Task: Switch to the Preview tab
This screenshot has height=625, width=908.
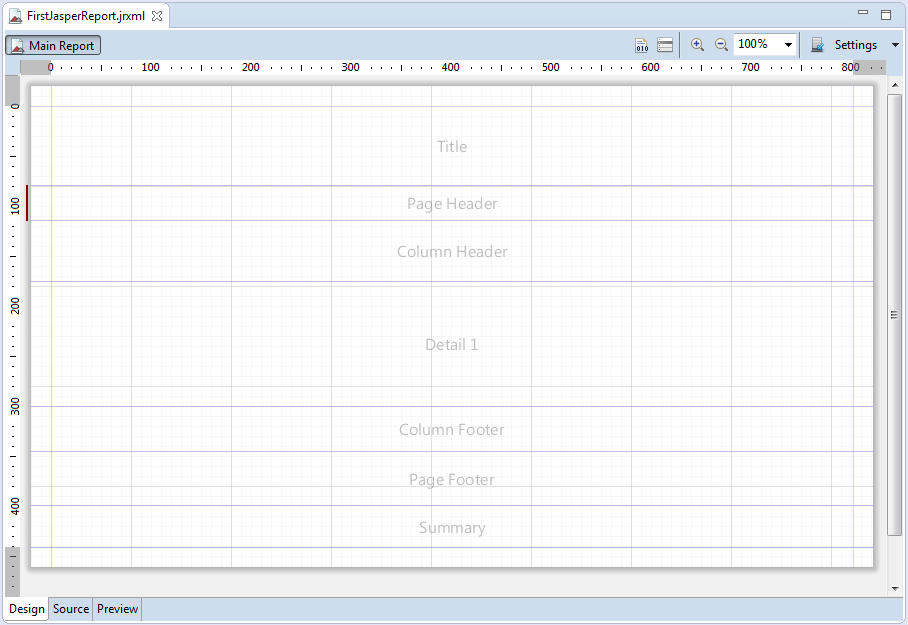Action: [117, 609]
